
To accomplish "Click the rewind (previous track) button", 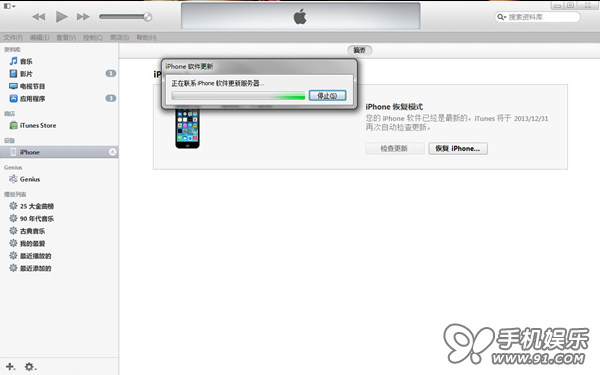I will [x=39, y=17].
